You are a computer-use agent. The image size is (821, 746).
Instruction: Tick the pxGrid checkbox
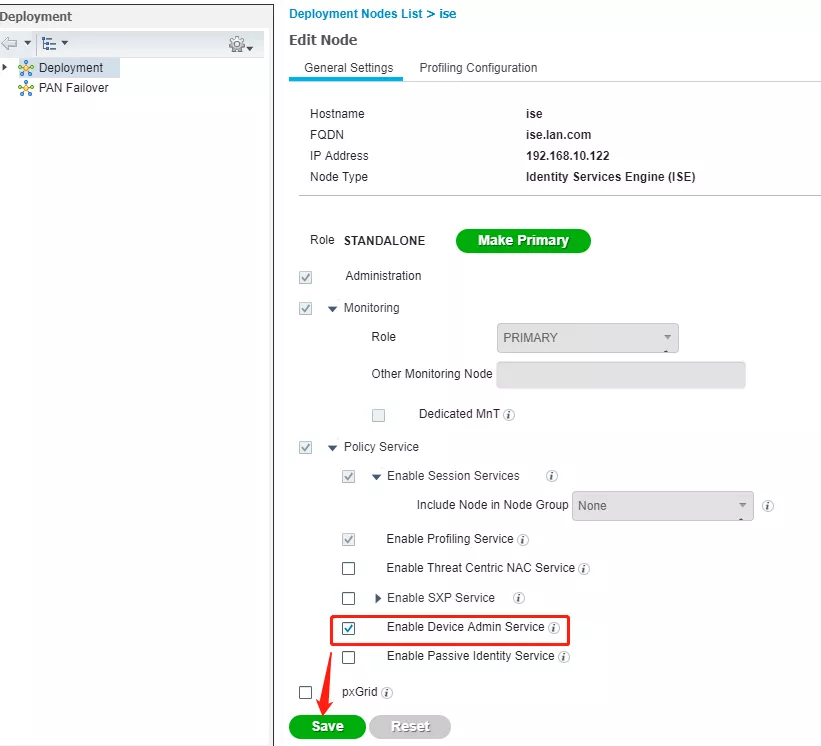coord(306,692)
